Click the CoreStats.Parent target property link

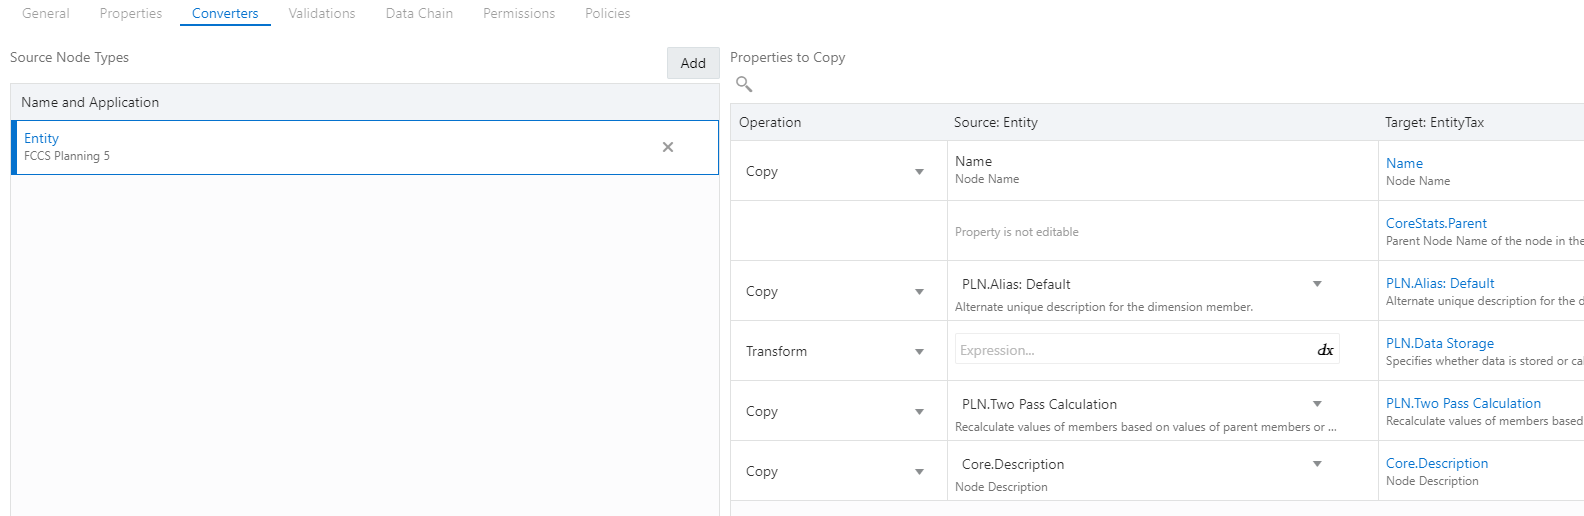pos(1436,223)
